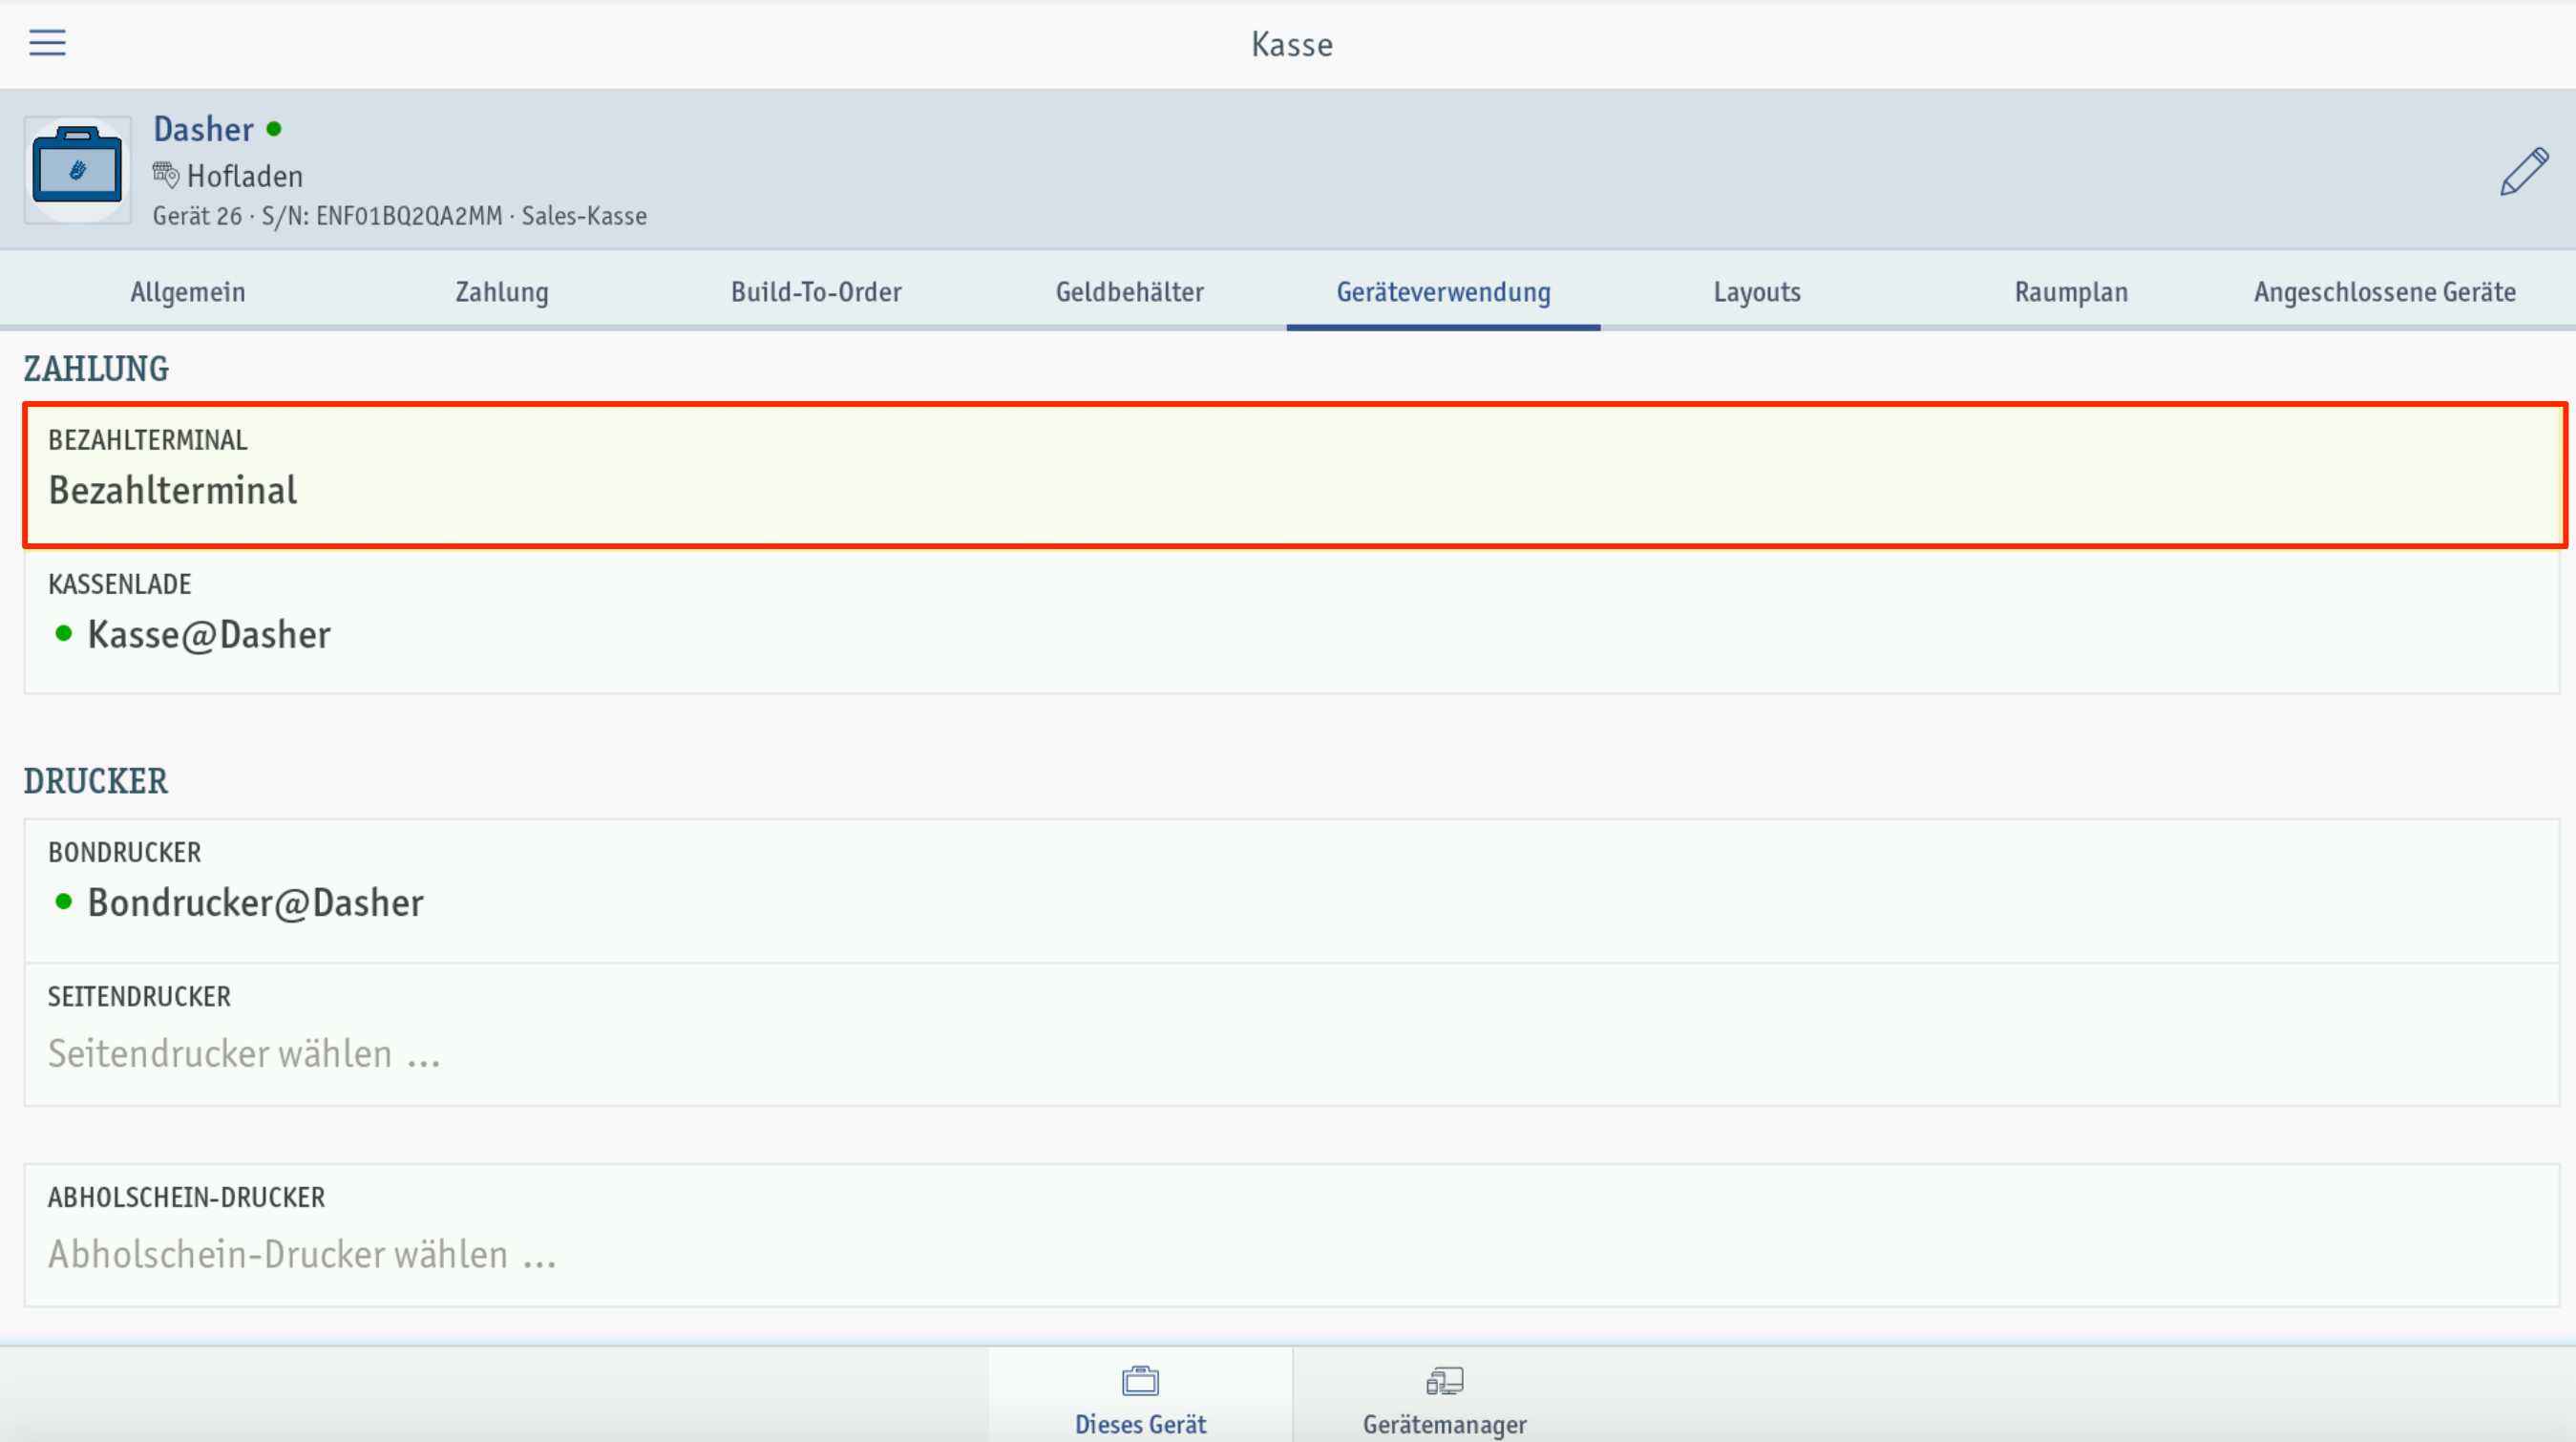Open the Kassenlade Kasse@Dasher selector
This screenshot has height=1442, width=2576.
(x=1292, y=620)
